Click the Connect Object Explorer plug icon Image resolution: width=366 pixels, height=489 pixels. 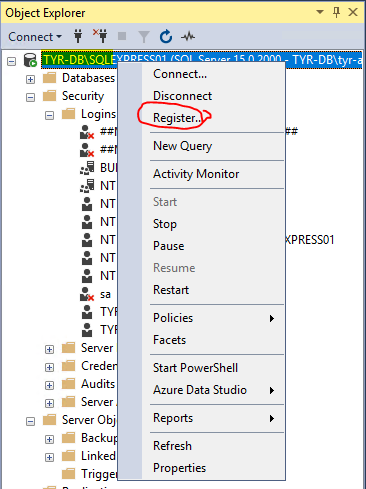pyautogui.click(x=78, y=36)
